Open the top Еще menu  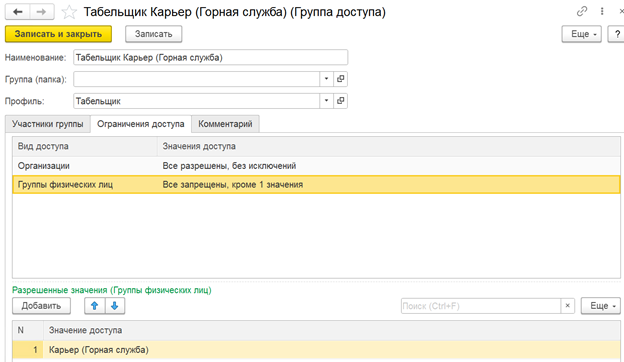(581, 34)
